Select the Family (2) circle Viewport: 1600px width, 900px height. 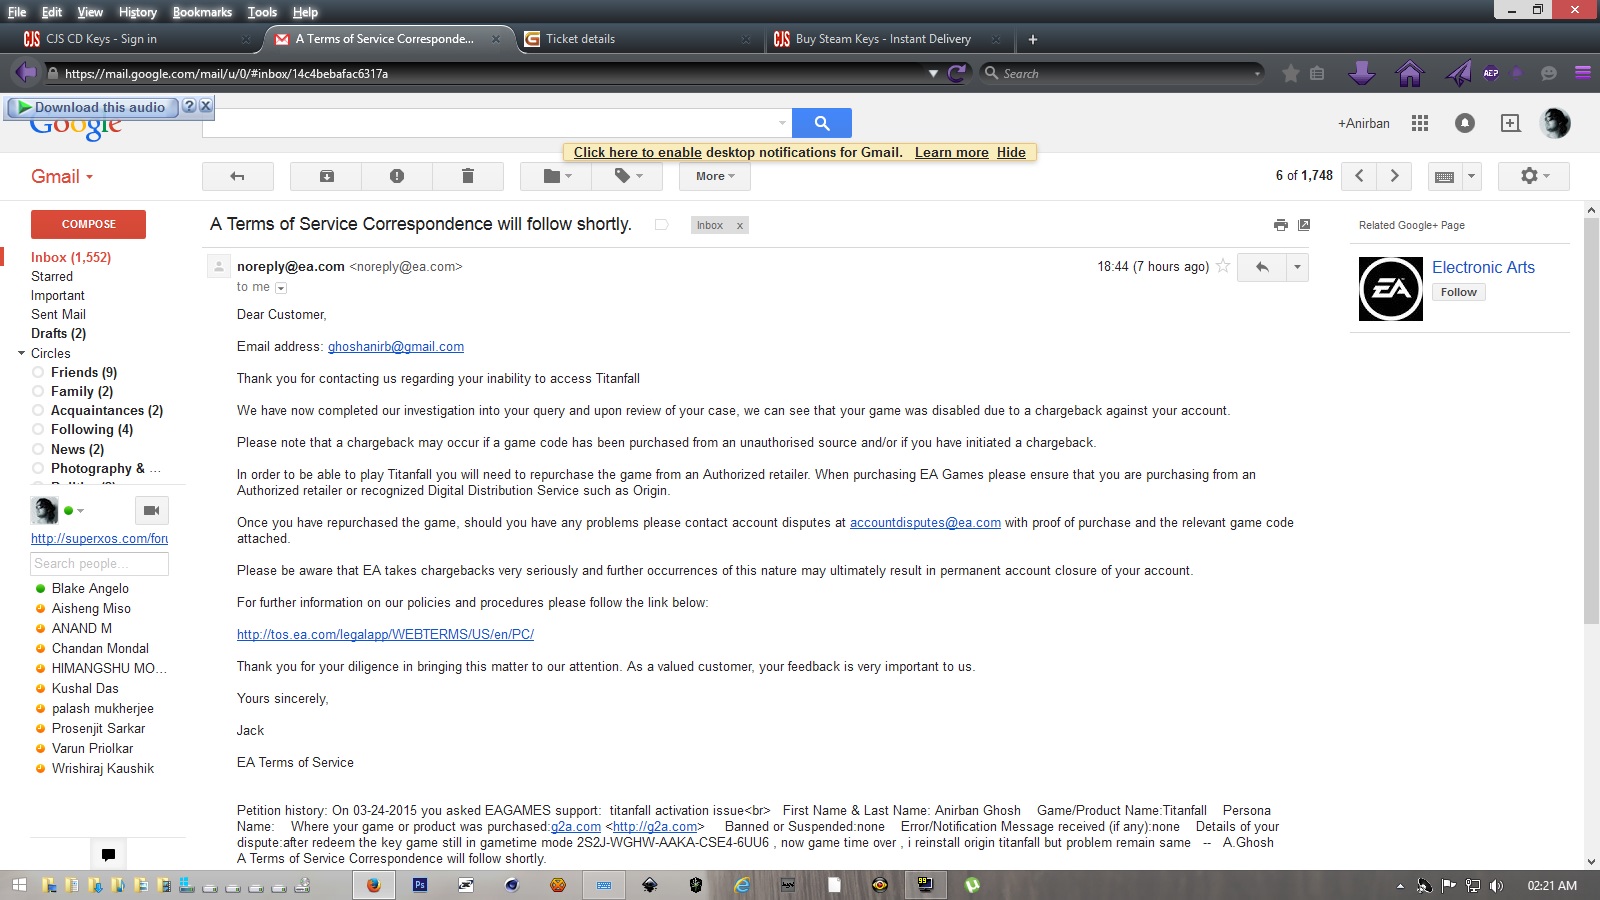pyautogui.click(x=82, y=391)
